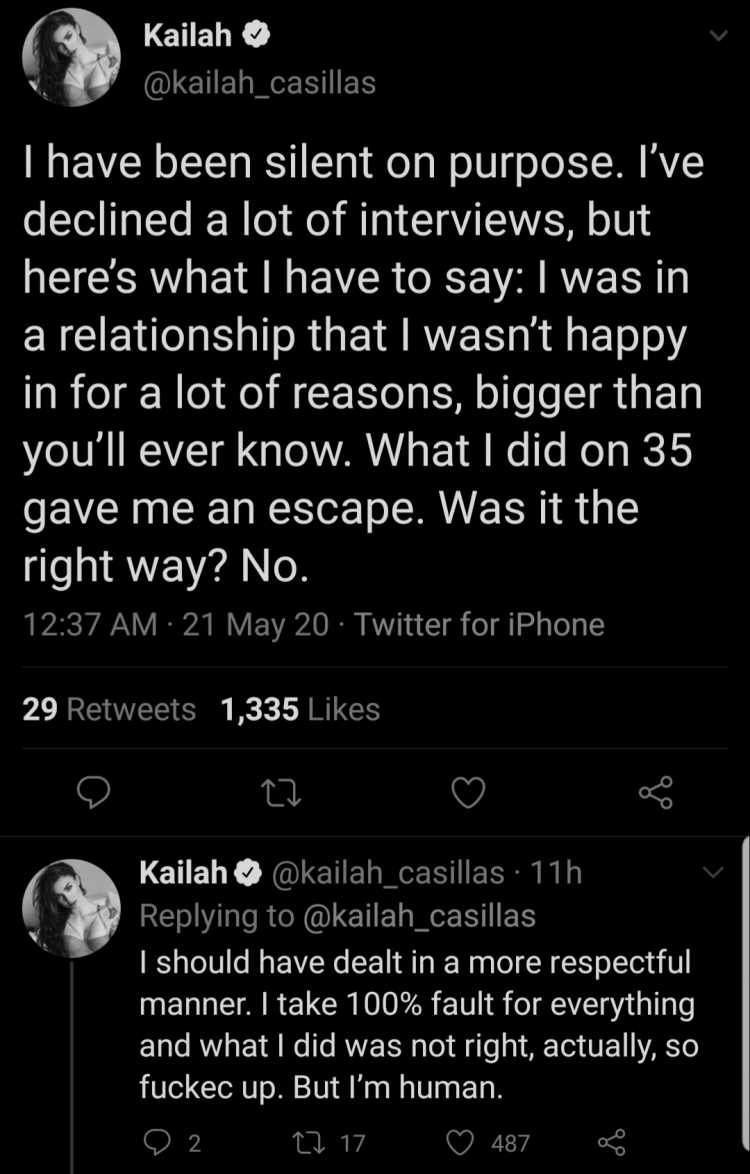The height and width of the screenshot is (1174, 750).
Task: Share the main tweet via share icon
Action: click(x=656, y=793)
